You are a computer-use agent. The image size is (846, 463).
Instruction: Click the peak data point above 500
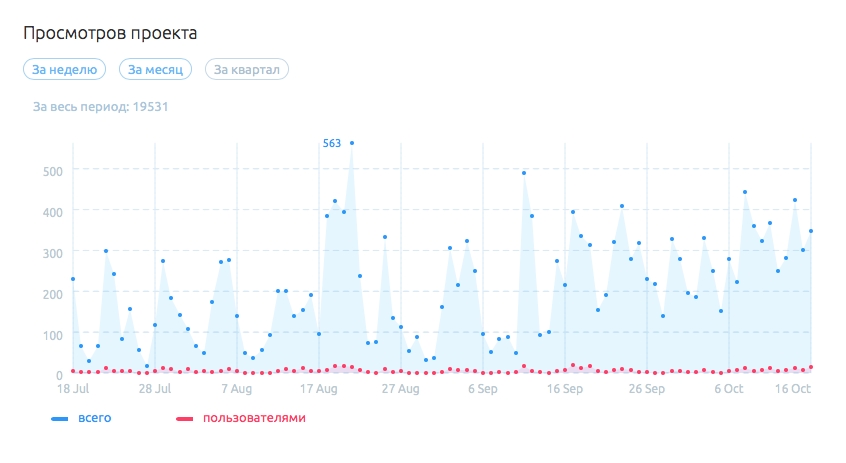click(352, 143)
